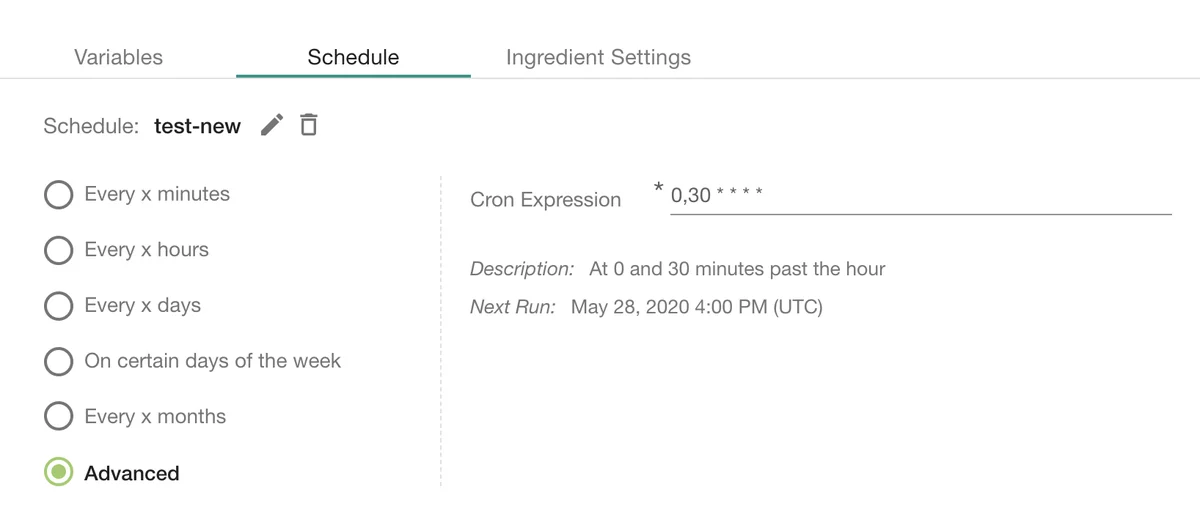Focus the Cron Expression input field
Viewport: 1200px width, 514px height.
(x=920, y=195)
